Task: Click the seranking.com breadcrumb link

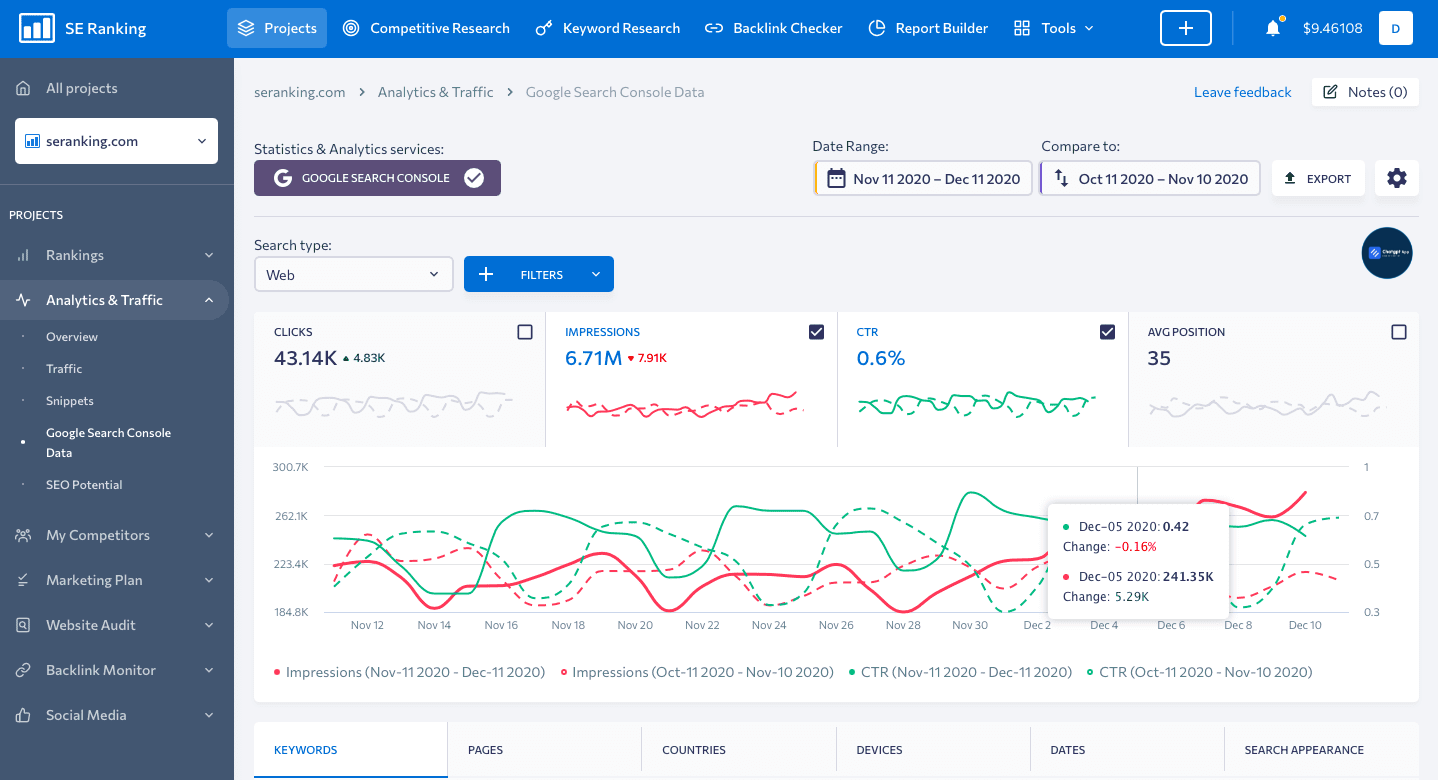Action: 300,92
